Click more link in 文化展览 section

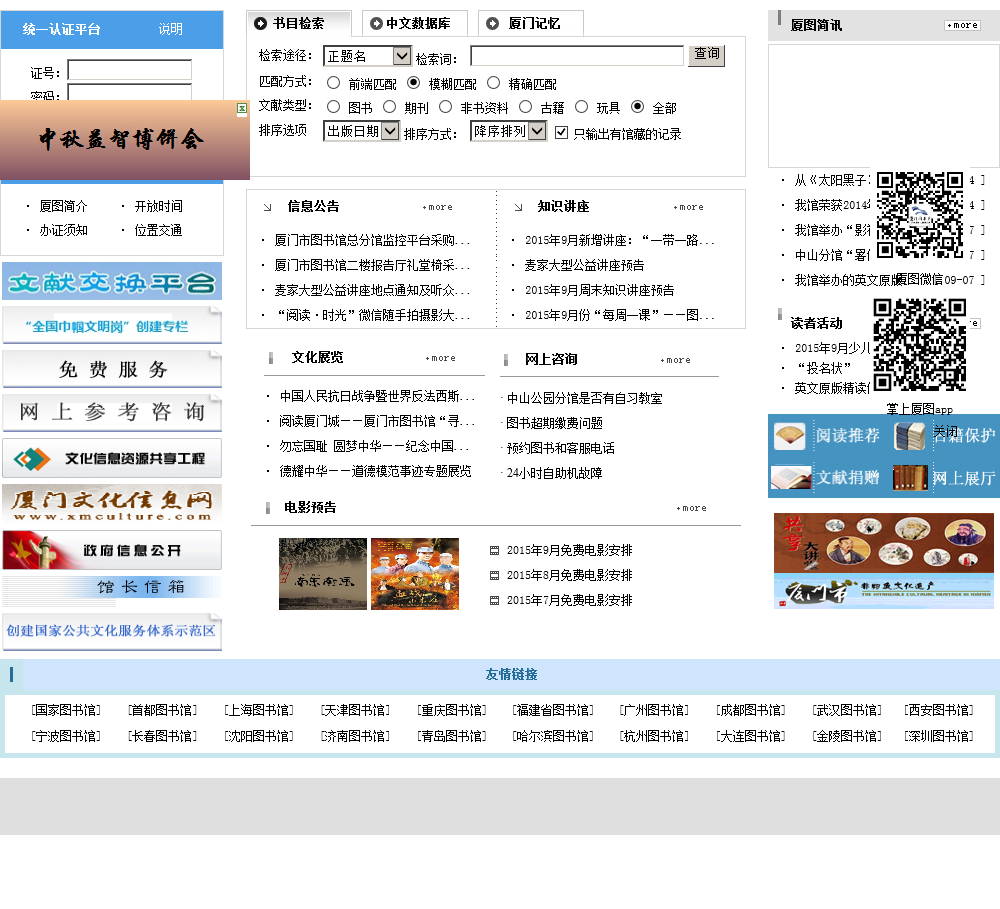441,358
